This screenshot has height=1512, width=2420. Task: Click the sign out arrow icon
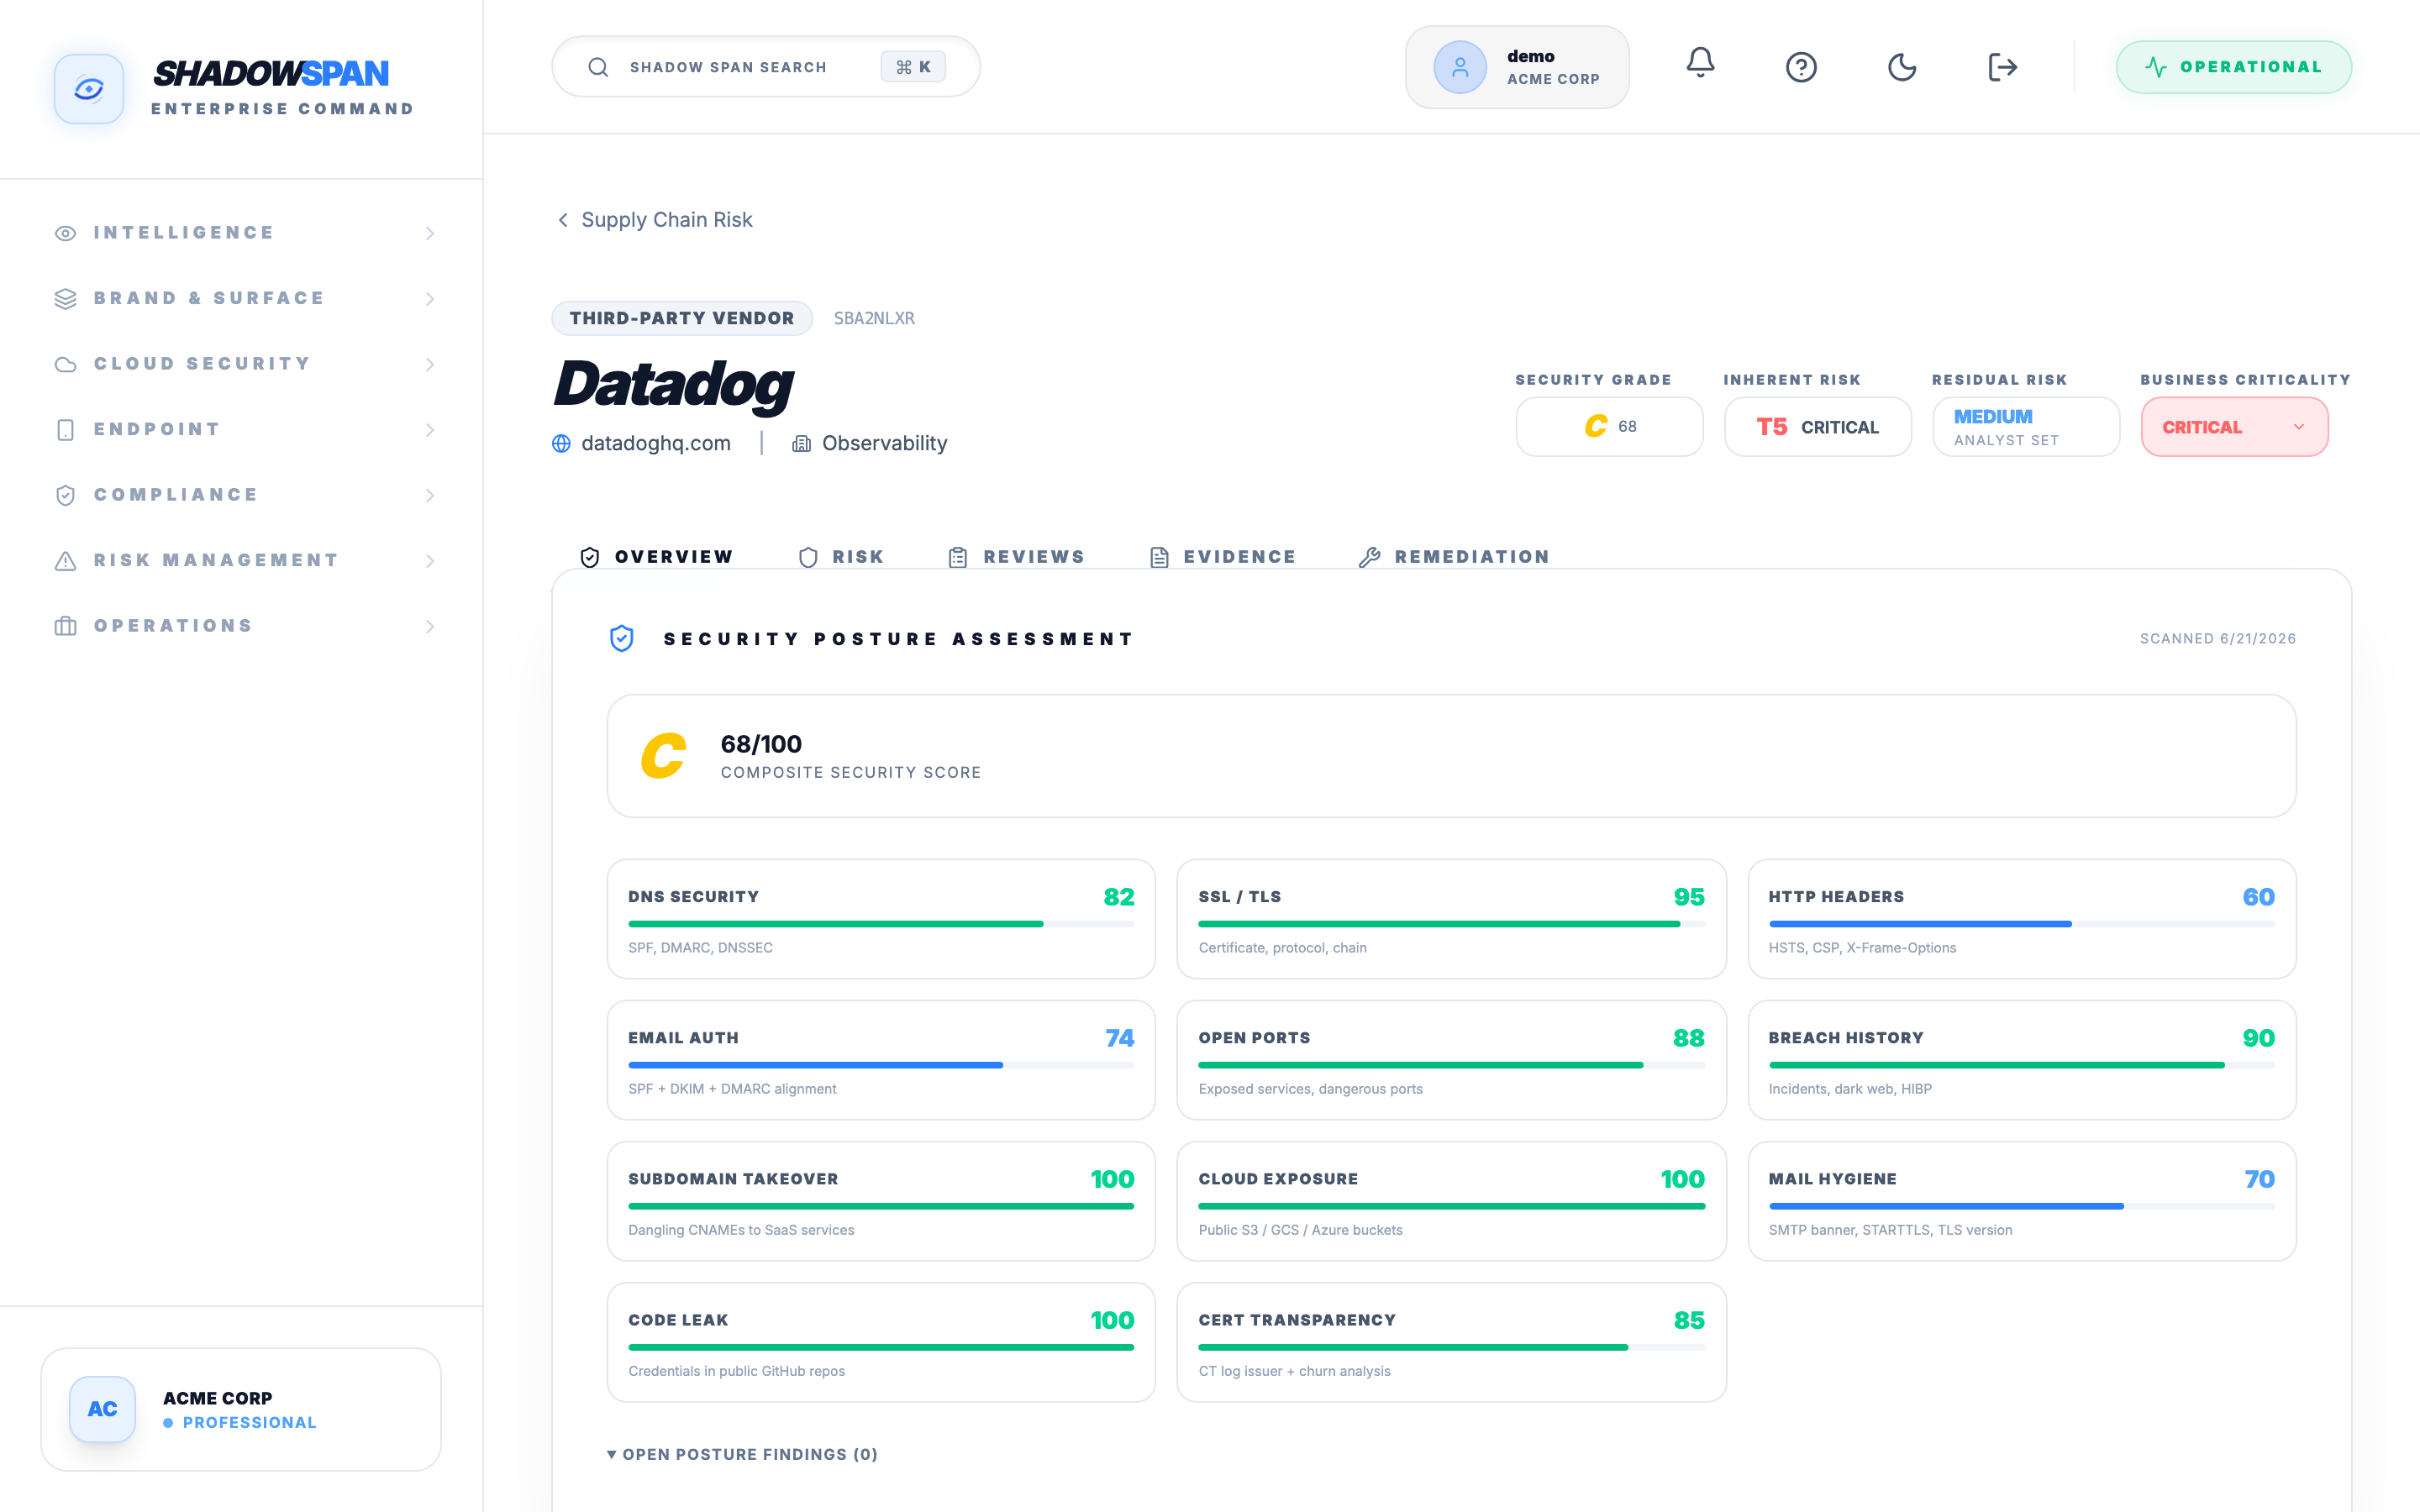point(2002,67)
